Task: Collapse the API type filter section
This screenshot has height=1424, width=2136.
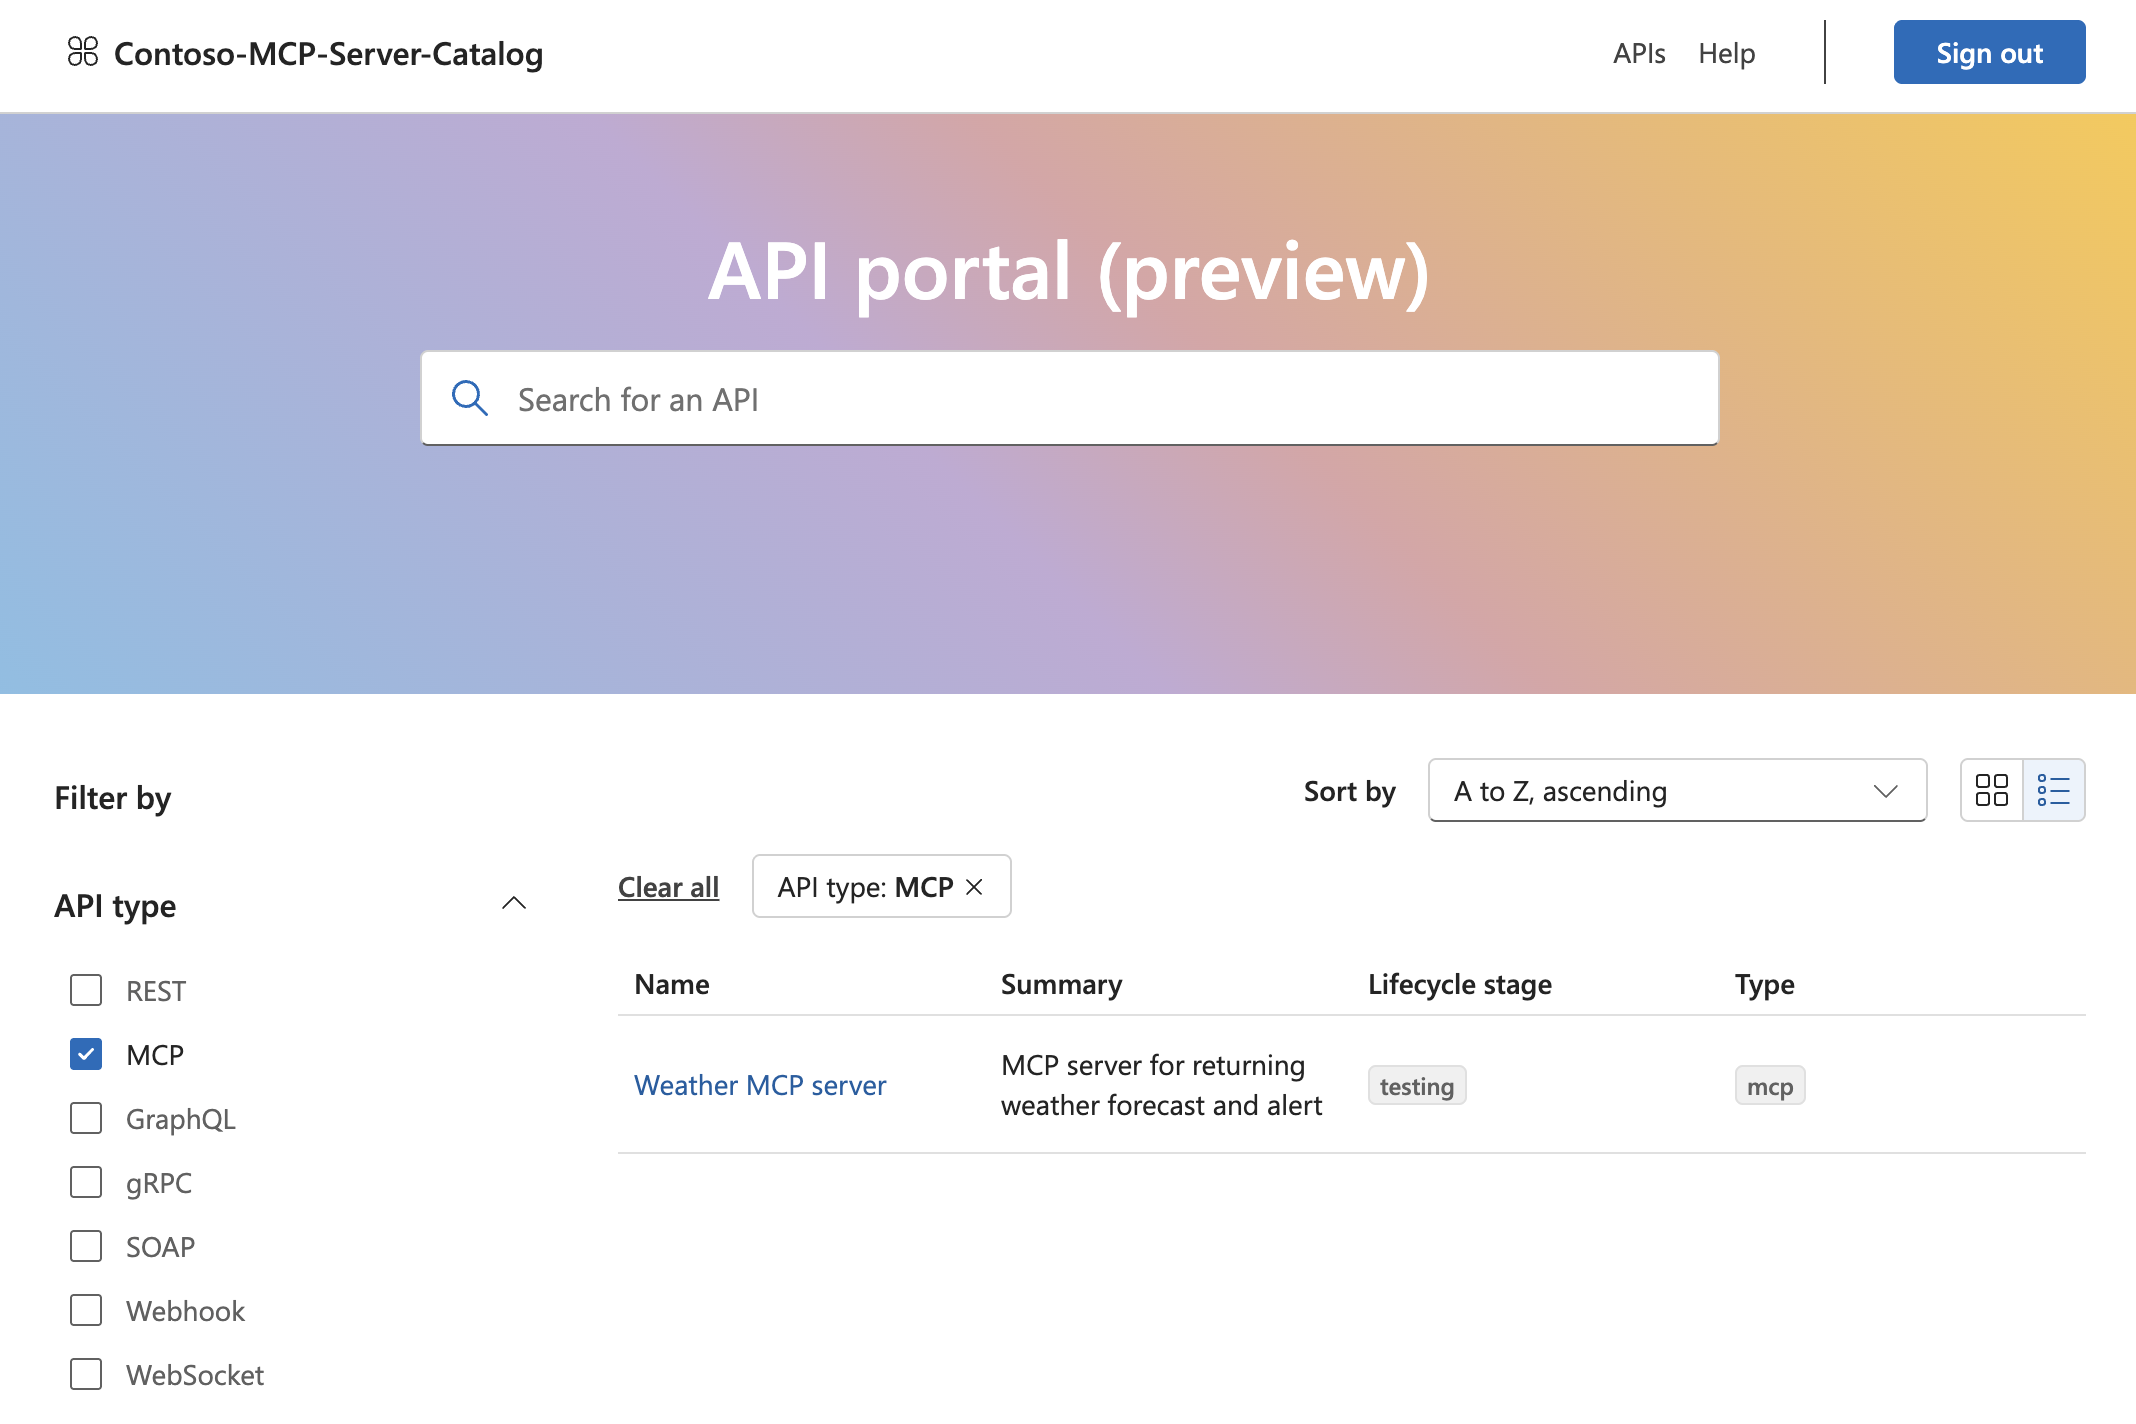Action: click(514, 903)
